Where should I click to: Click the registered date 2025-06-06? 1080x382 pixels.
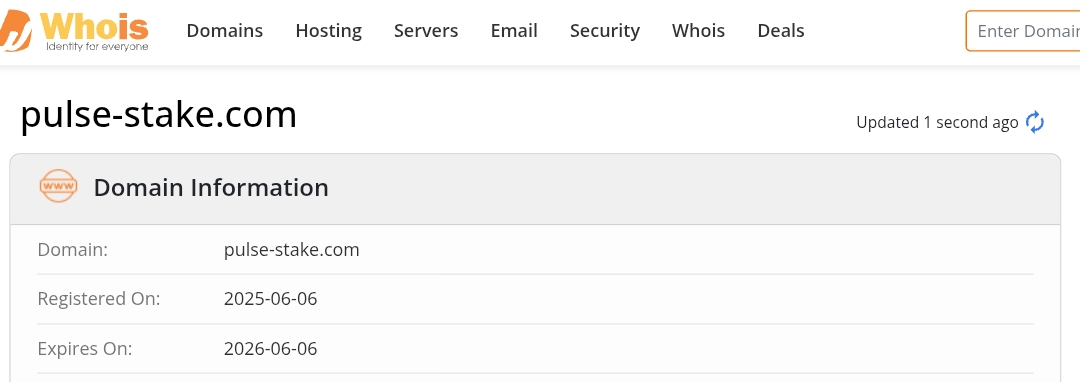coord(271,299)
